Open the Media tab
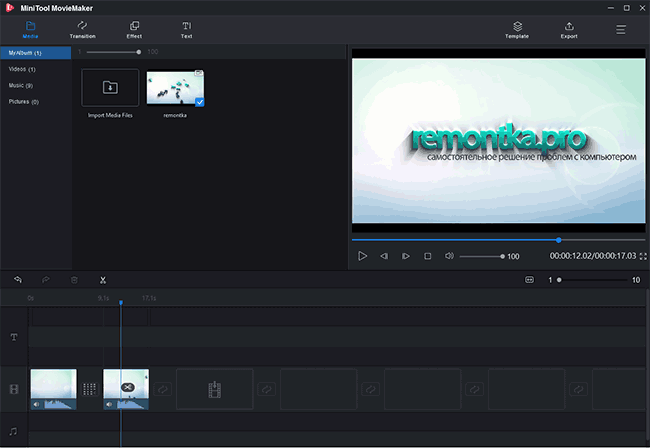This screenshot has width=650, height=448. tap(30, 30)
